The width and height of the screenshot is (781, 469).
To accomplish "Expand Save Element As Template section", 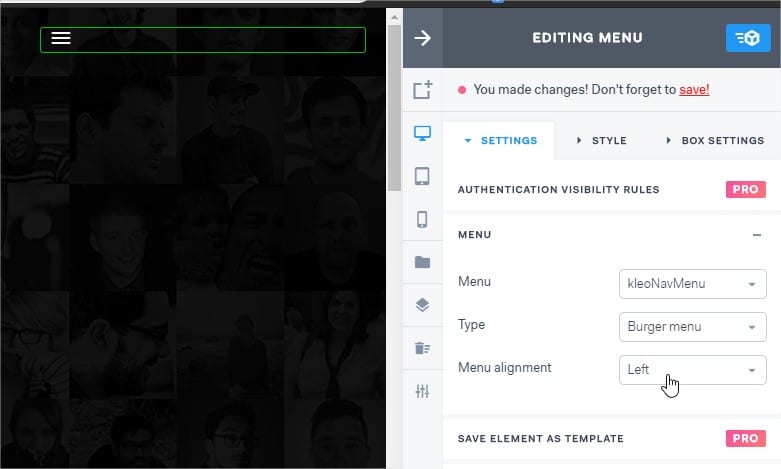I will [x=612, y=439].
